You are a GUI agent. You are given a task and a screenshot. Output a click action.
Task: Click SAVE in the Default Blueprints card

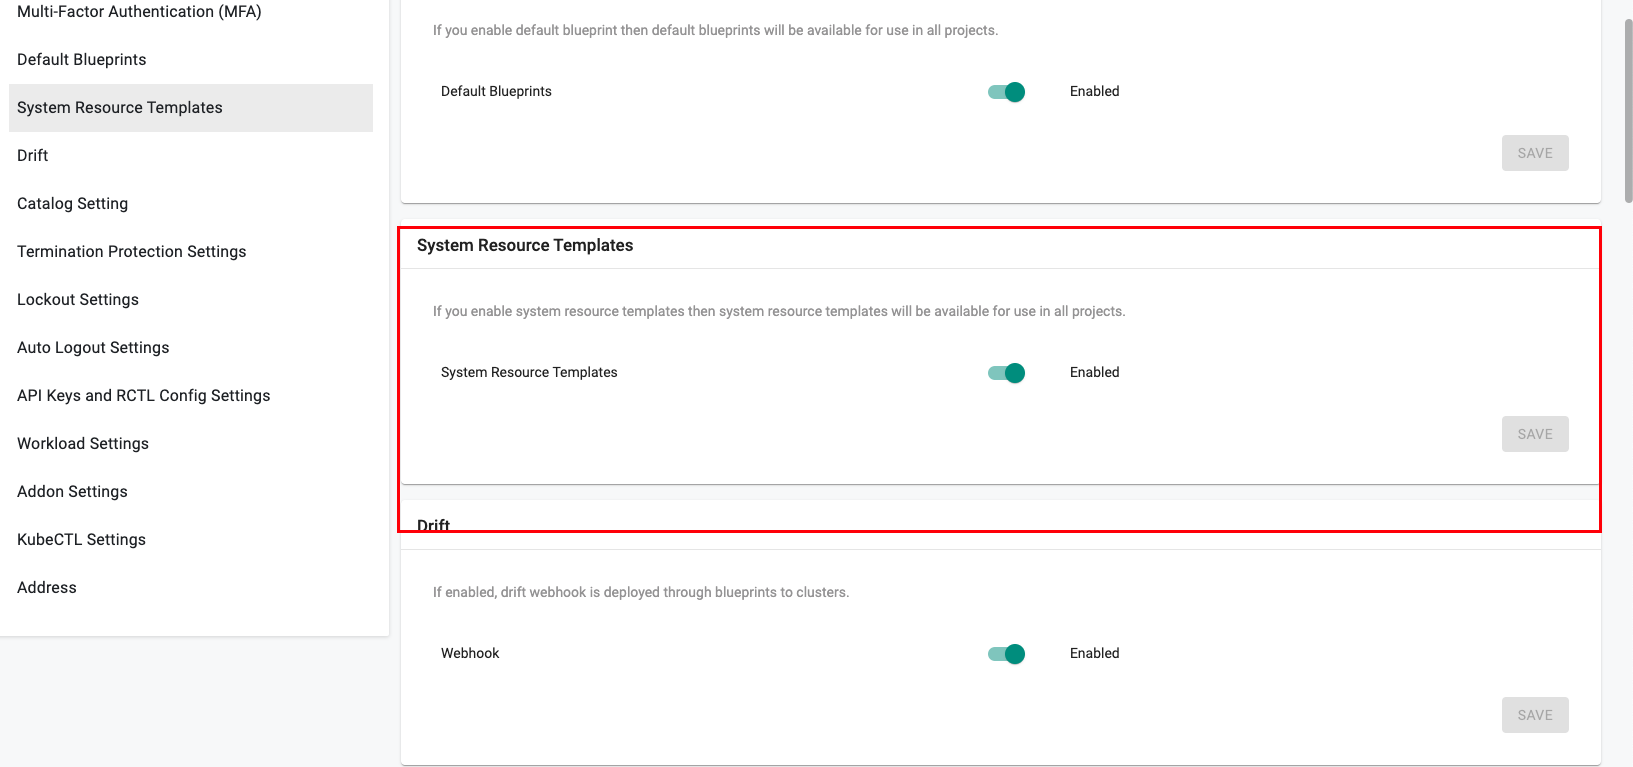(1535, 153)
